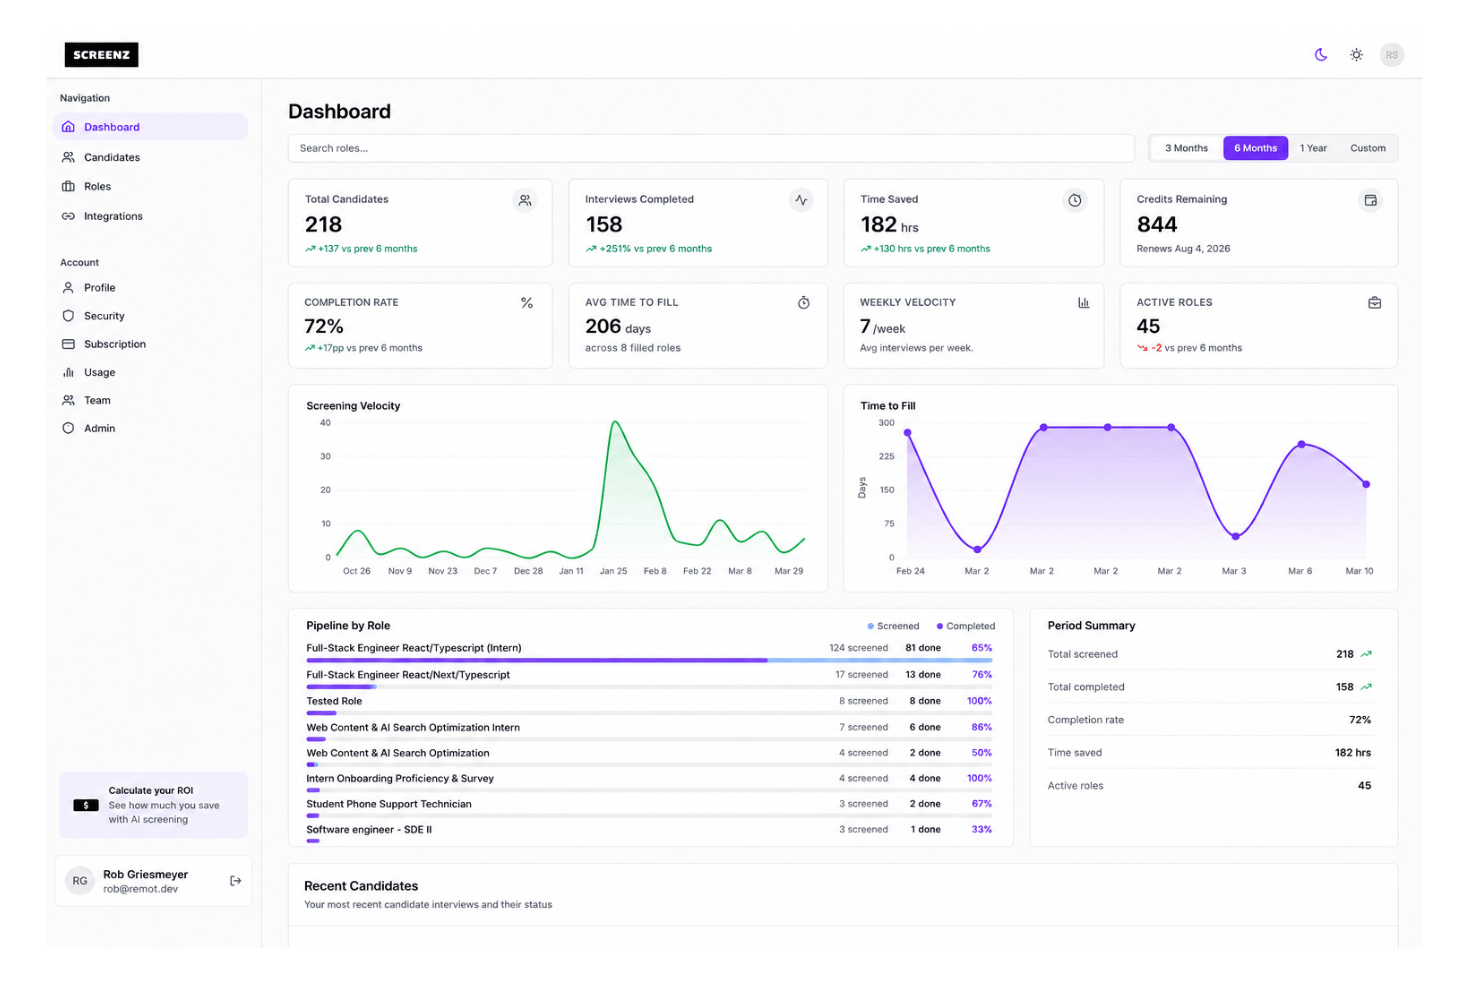Select the 1 Year range
This screenshot has width=1480, height=987.
tap(1313, 148)
